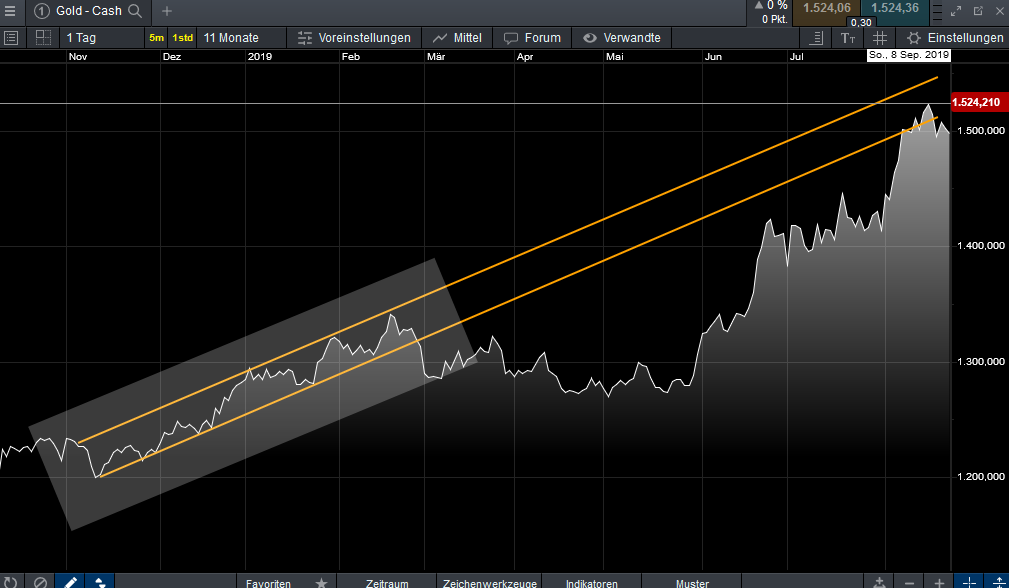The width and height of the screenshot is (1009, 588).
Task: Open the chart layout grid icon
Action: (43, 38)
